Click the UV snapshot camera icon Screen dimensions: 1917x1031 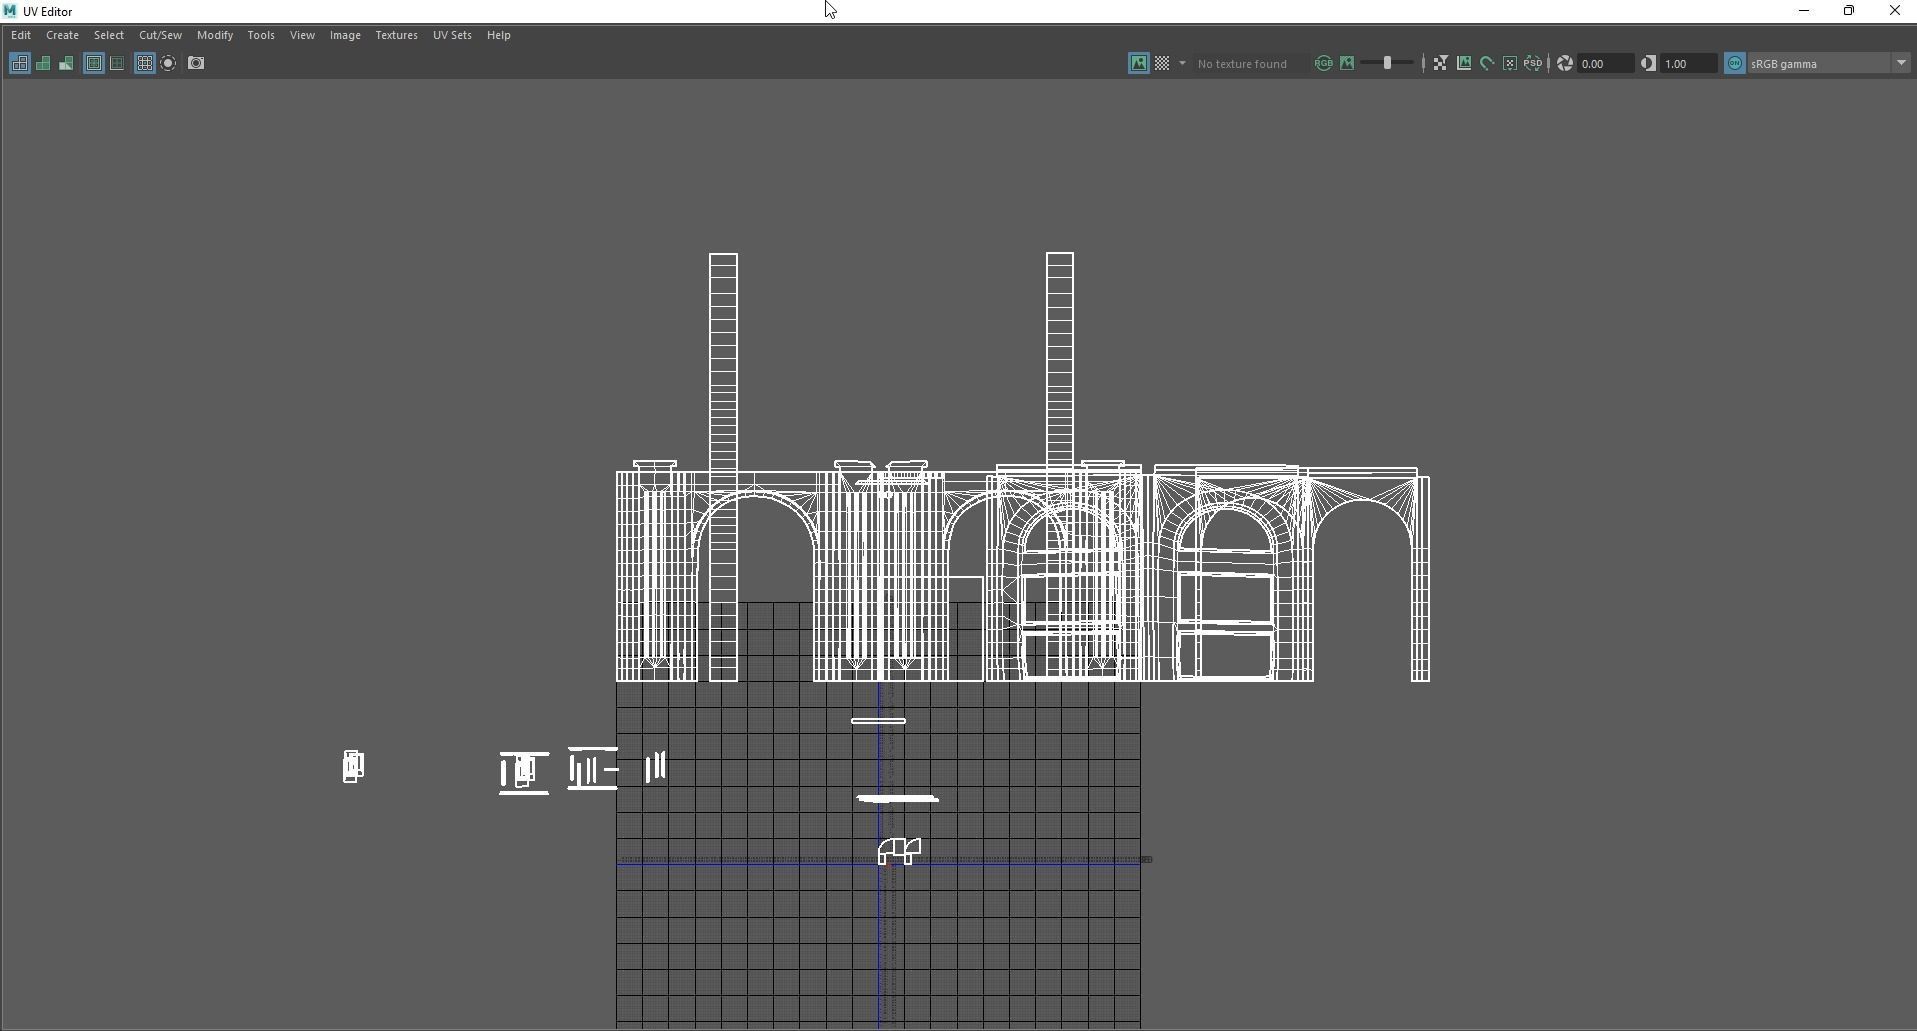pos(196,63)
